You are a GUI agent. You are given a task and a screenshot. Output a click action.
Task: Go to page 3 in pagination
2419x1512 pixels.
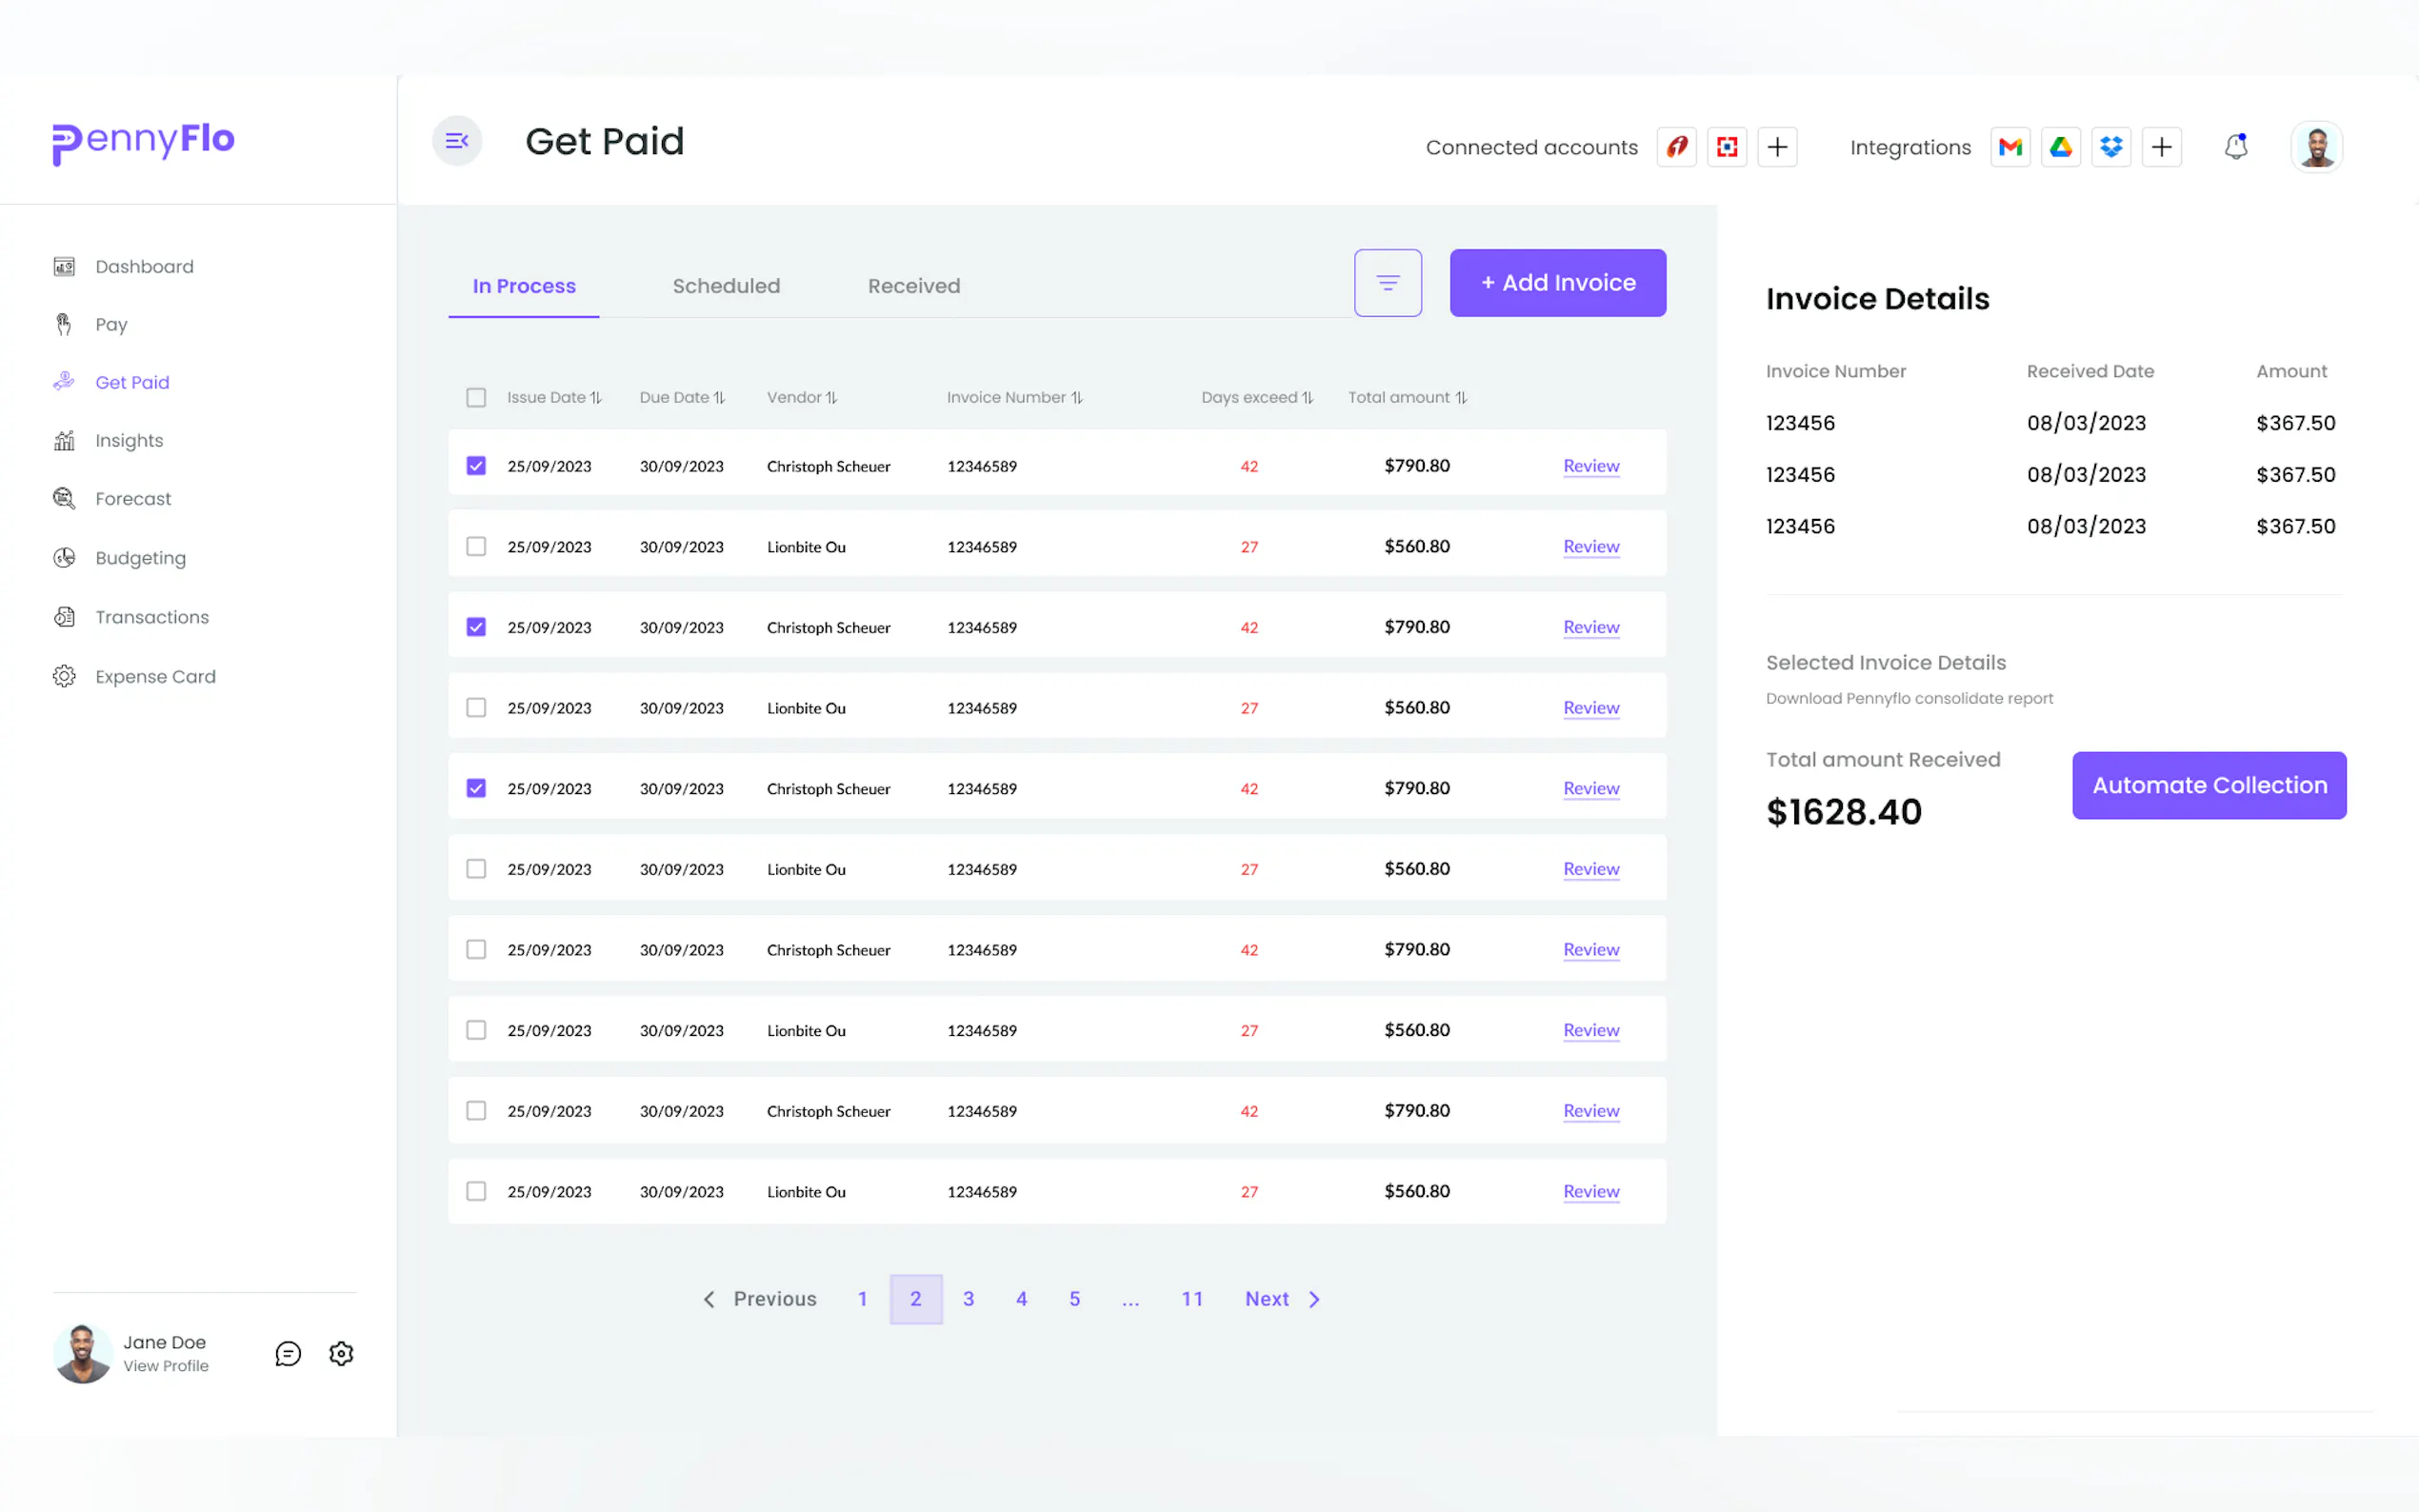968,1299
